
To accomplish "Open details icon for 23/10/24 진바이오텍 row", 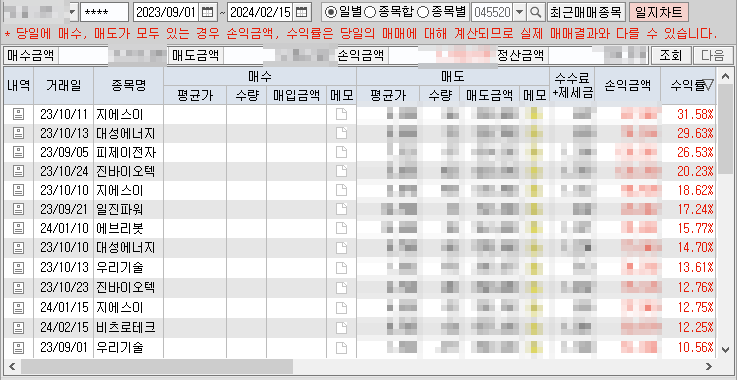I will (18, 172).
